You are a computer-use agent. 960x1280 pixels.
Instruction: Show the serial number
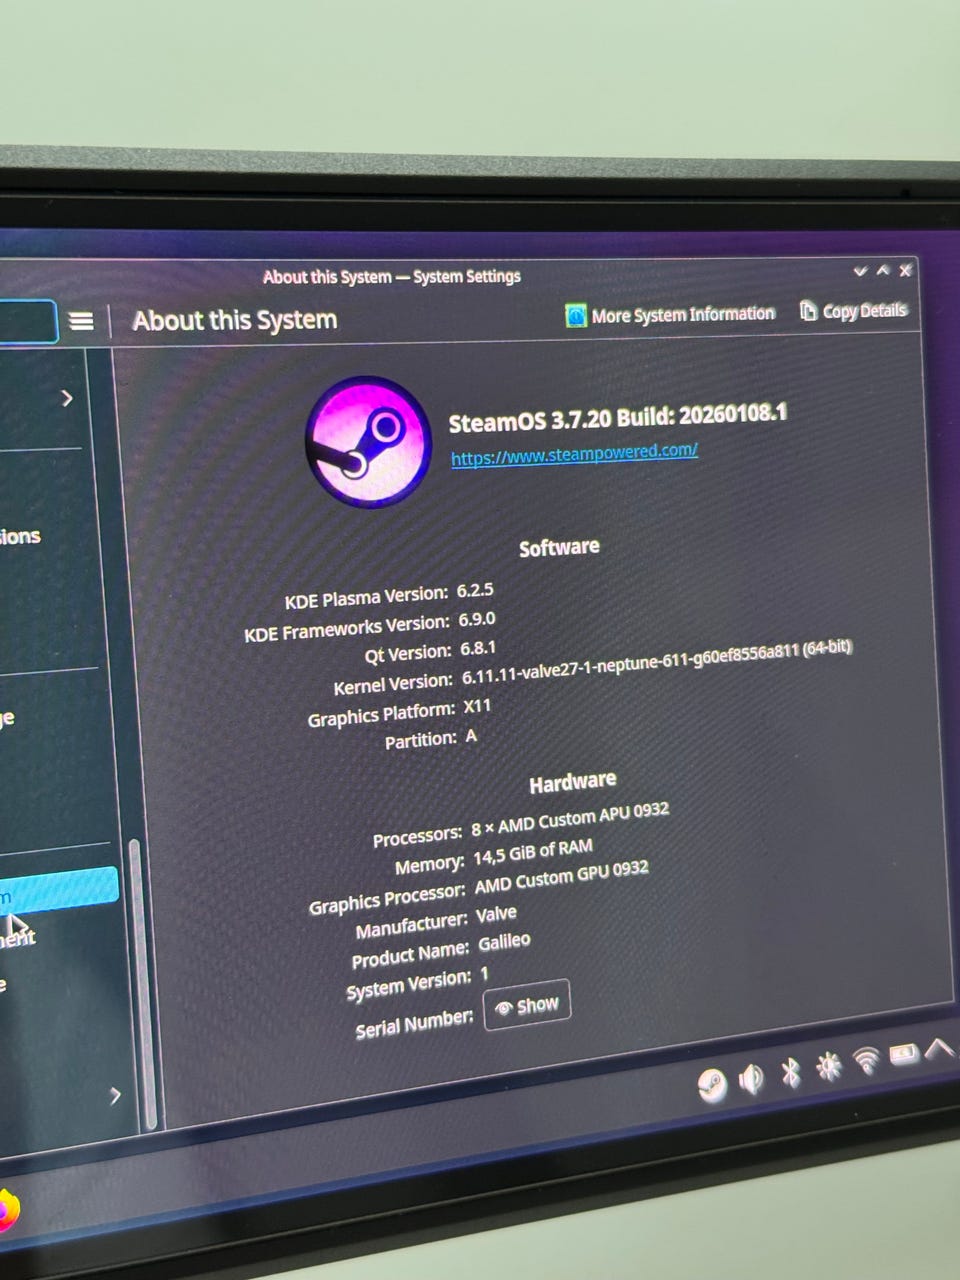(x=527, y=1005)
